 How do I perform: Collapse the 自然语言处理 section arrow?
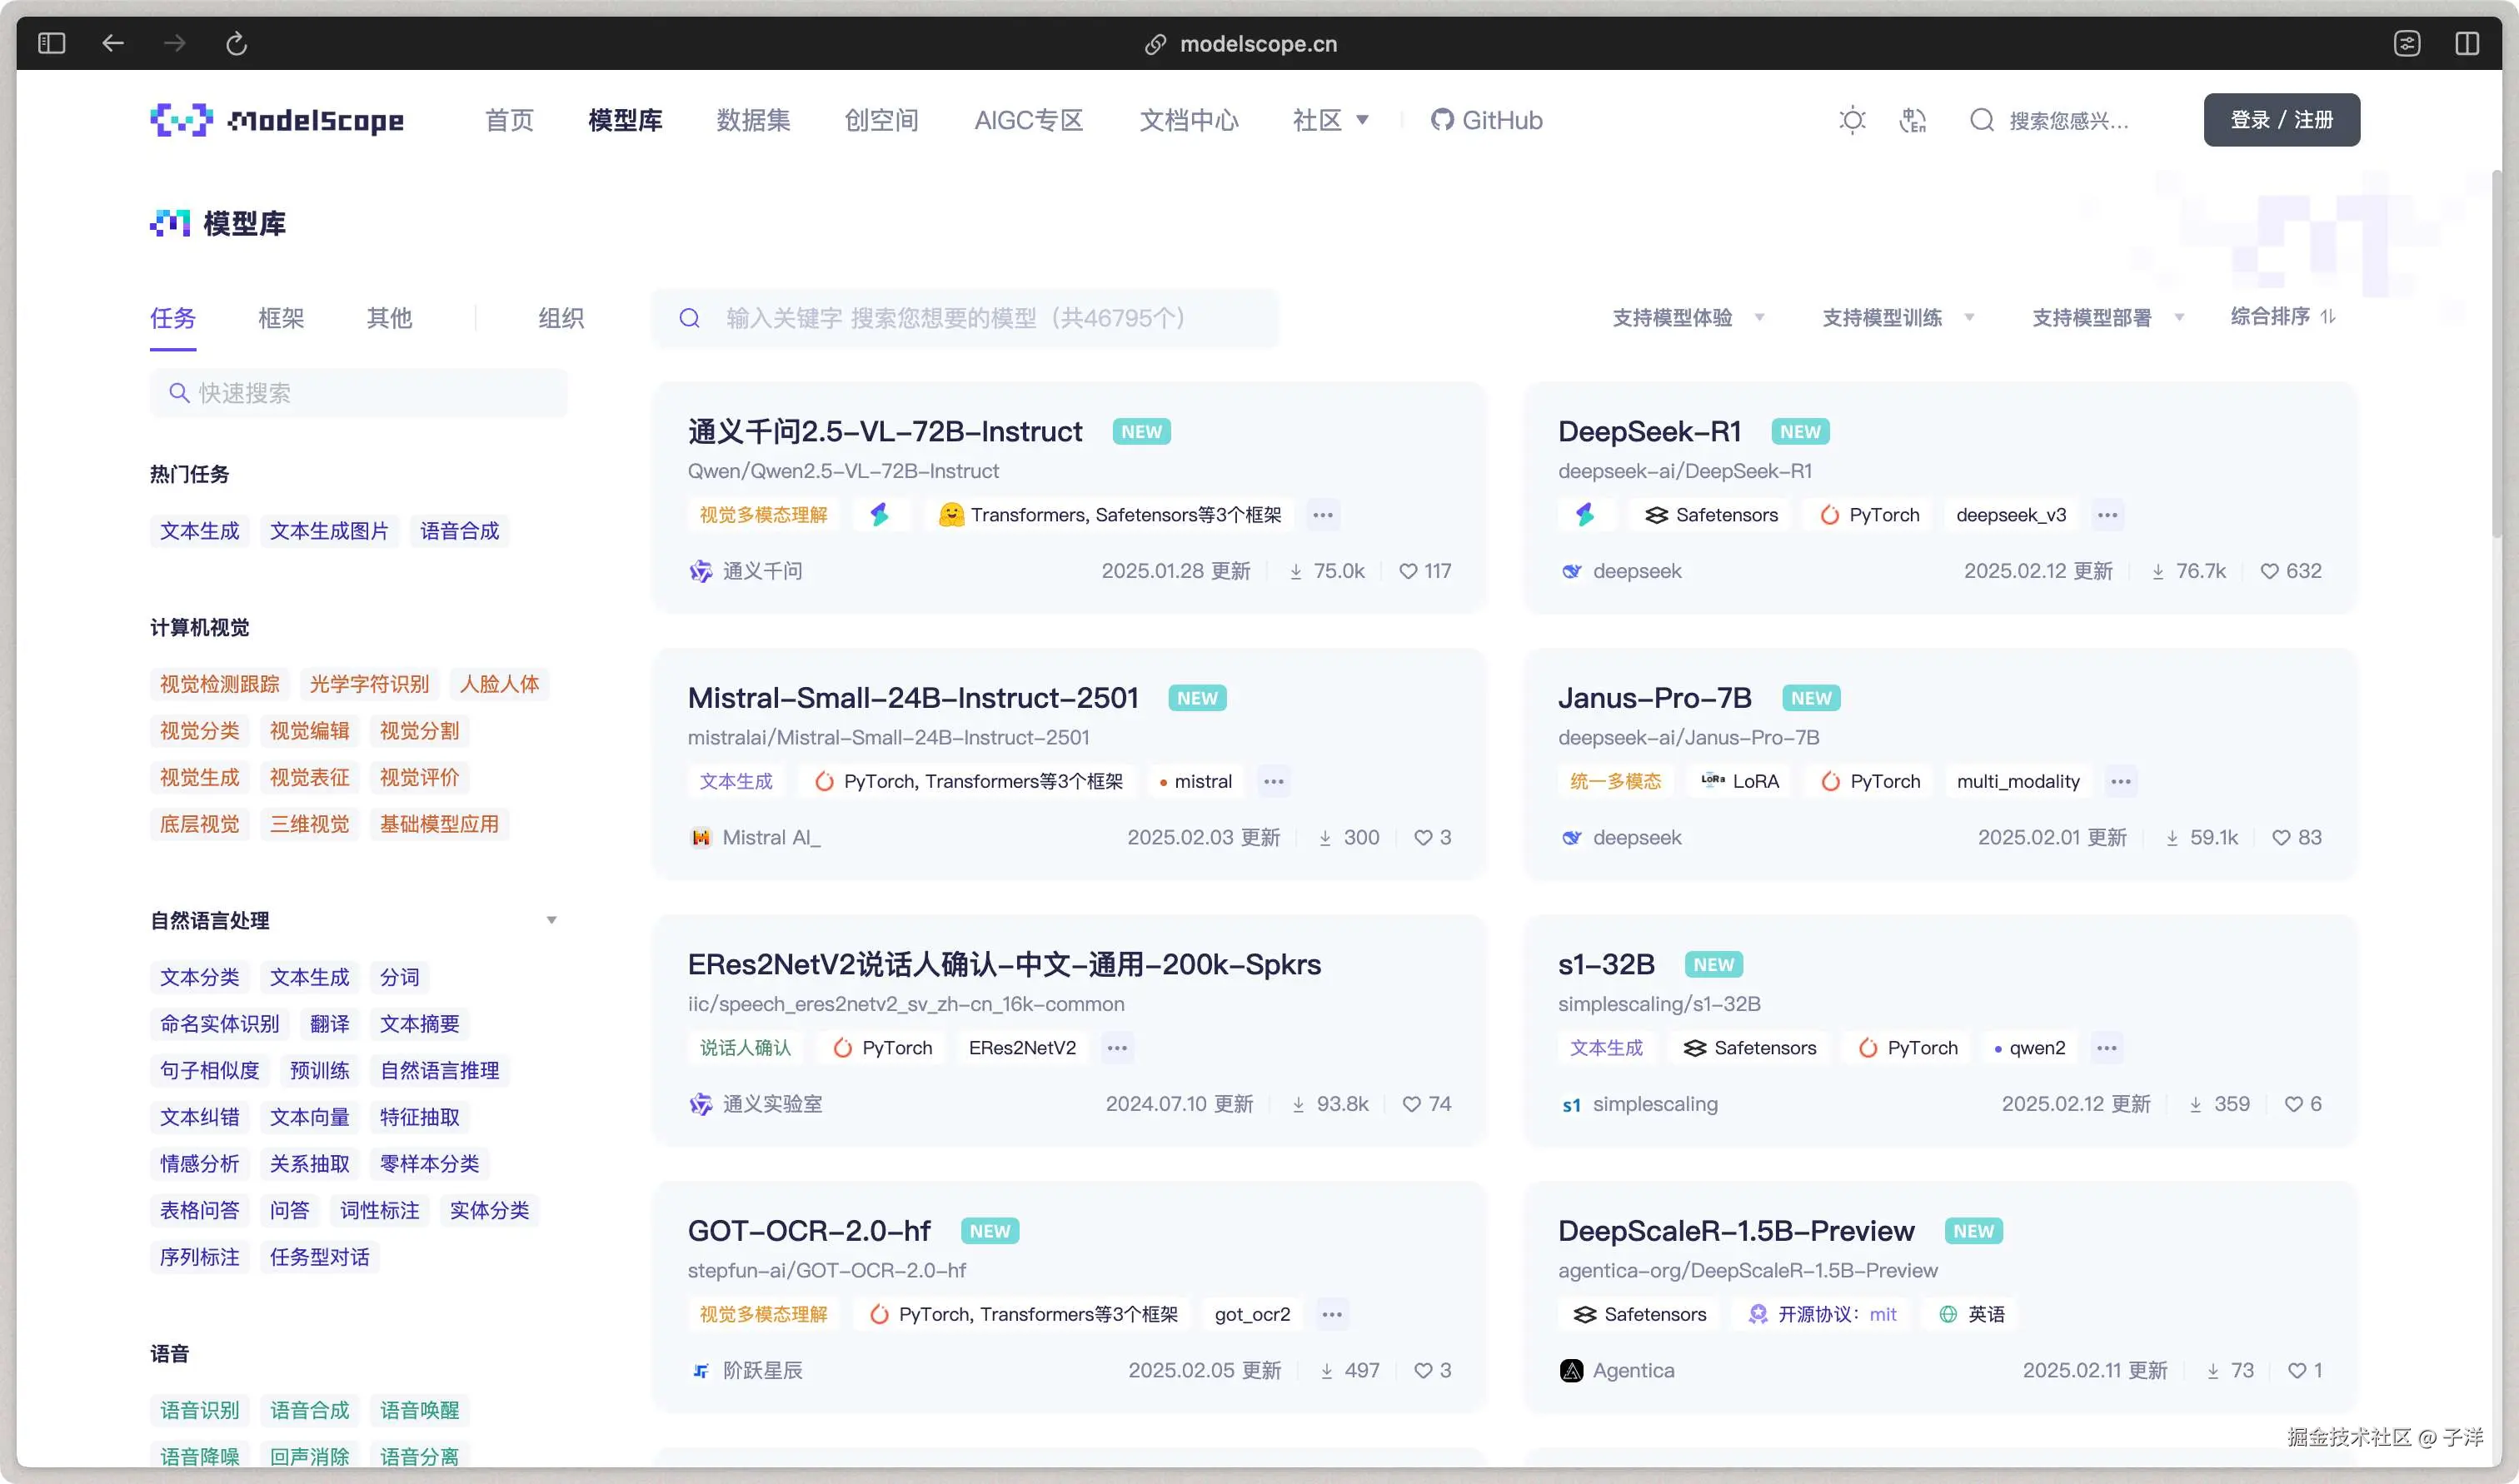(x=551, y=920)
